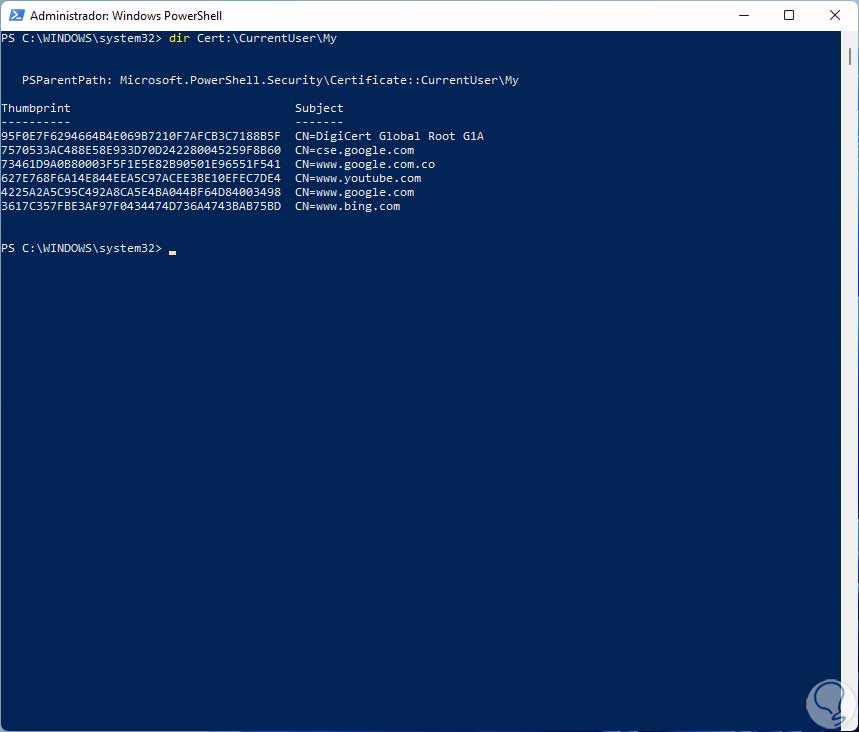Click the first prompt 'PS C:\WINDOWS\system32>'
This screenshot has width=859, height=732.
[82, 38]
